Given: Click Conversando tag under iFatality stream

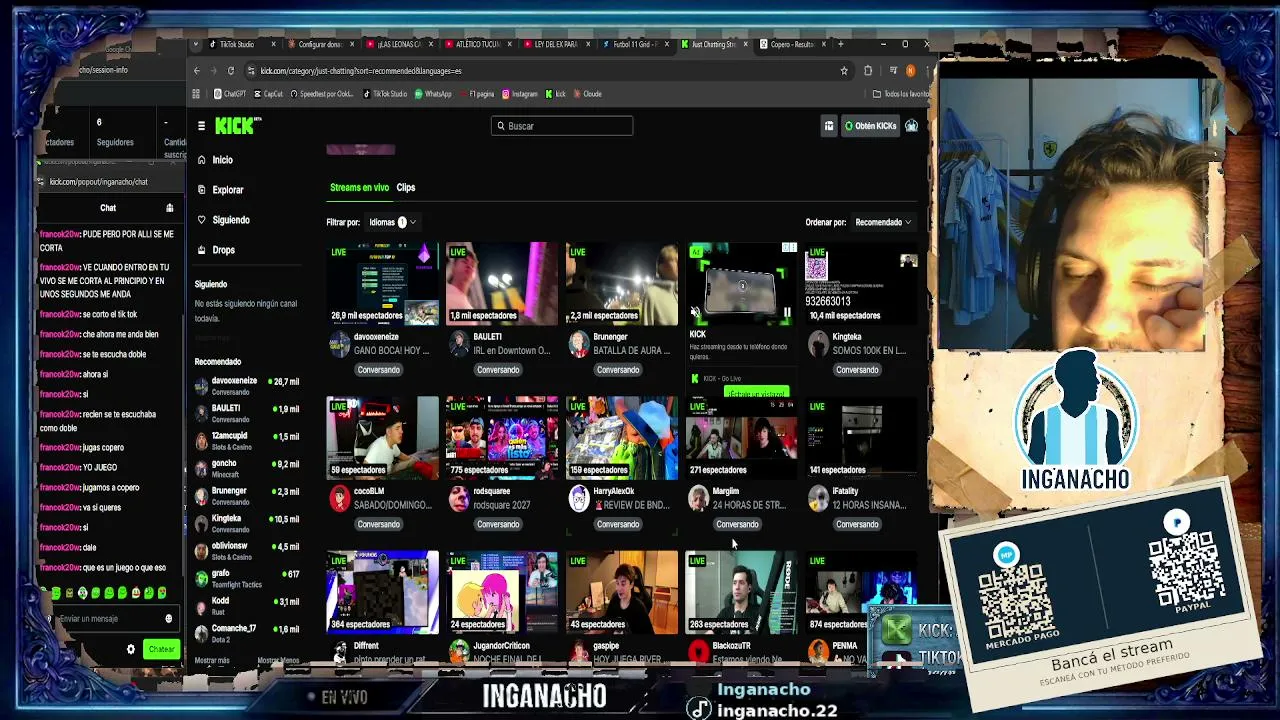Looking at the screenshot, I should [x=857, y=524].
